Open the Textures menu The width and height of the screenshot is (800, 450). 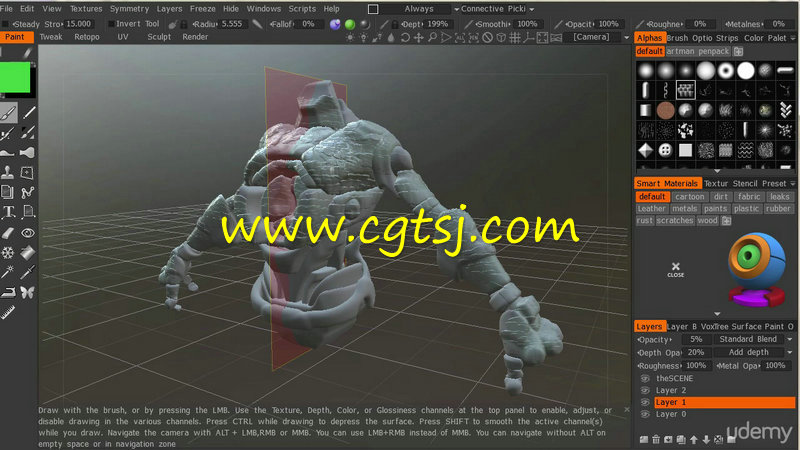[x=86, y=9]
